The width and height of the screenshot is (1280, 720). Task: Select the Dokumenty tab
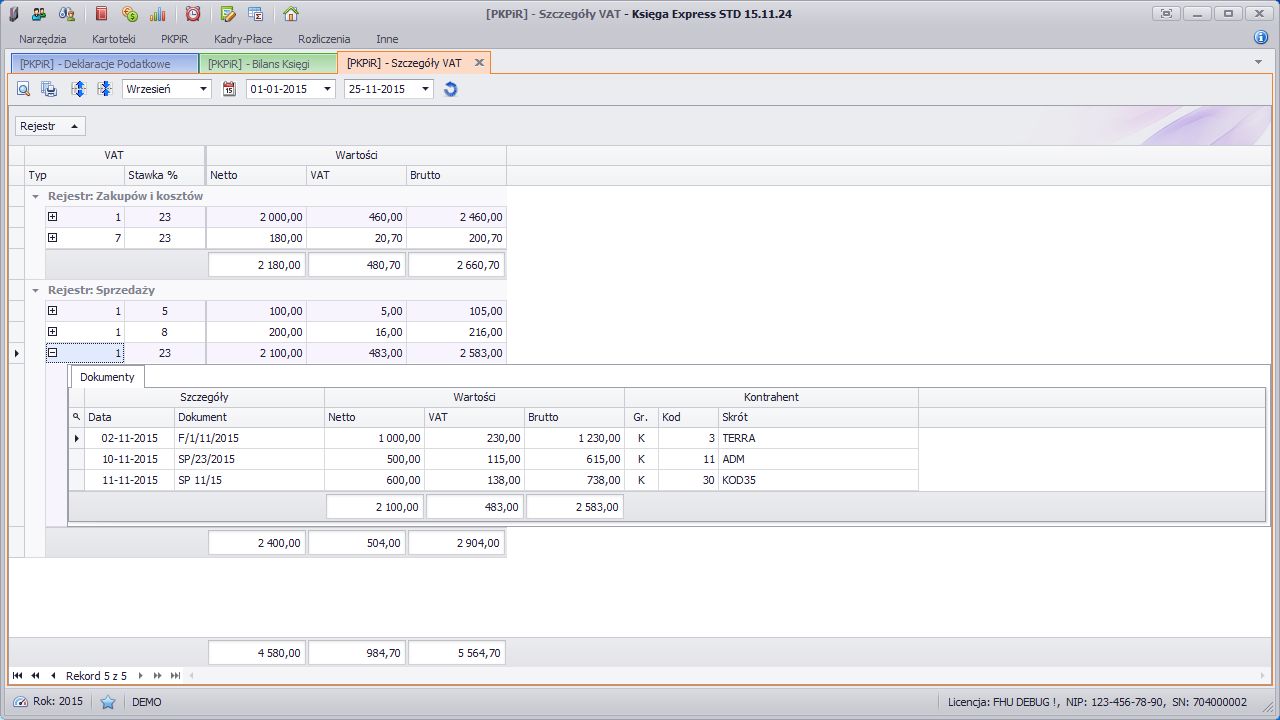[x=107, y=377]
